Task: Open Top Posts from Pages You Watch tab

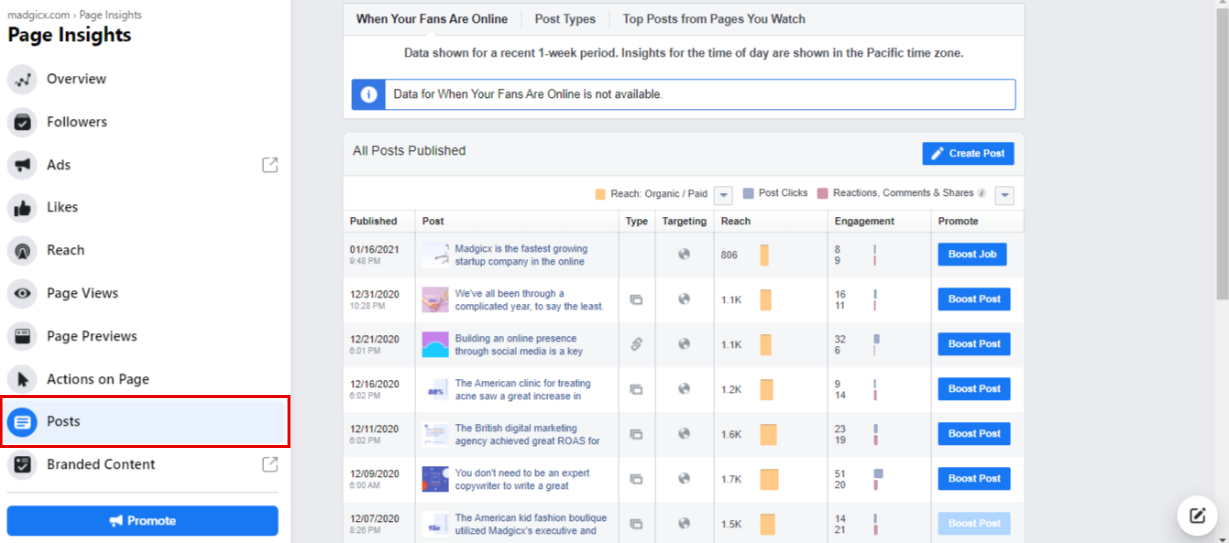Action: (714, 19)
